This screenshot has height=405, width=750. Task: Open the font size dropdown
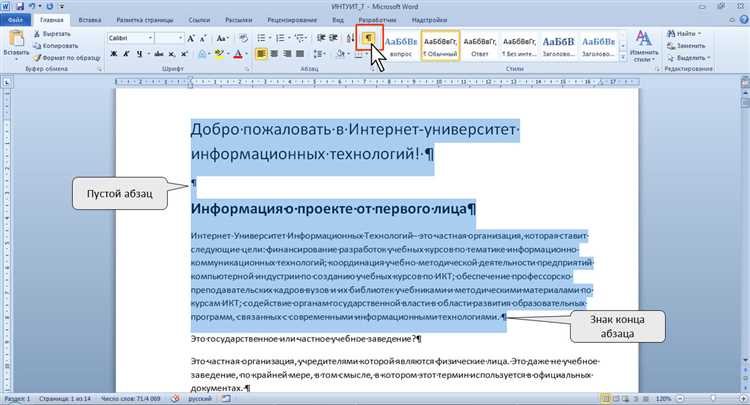pos(180,38)
